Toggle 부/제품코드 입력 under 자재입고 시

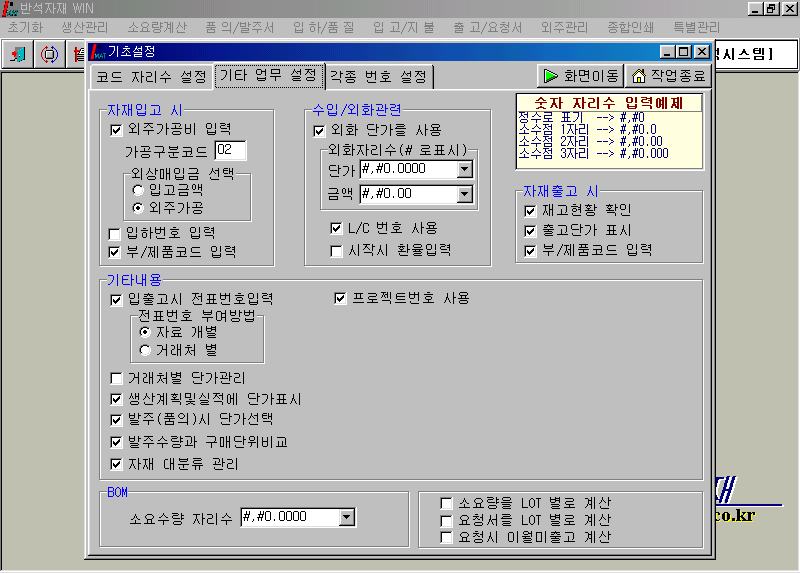(115, 252)
